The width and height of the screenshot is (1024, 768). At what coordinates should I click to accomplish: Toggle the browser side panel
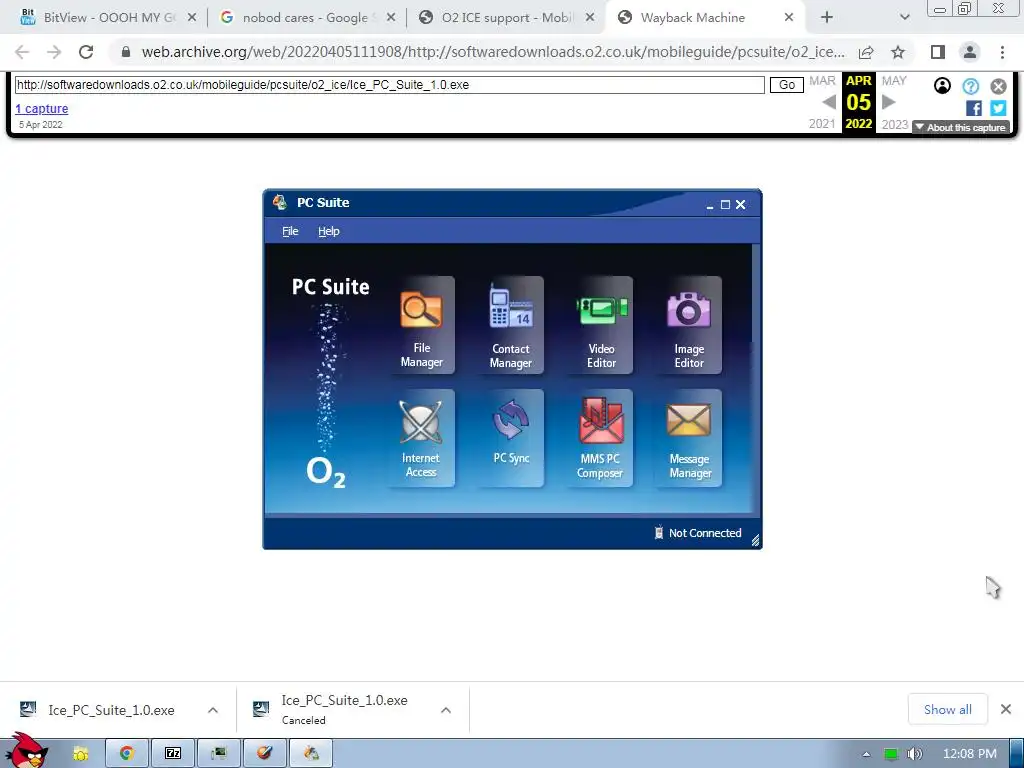tap(938, 52)
